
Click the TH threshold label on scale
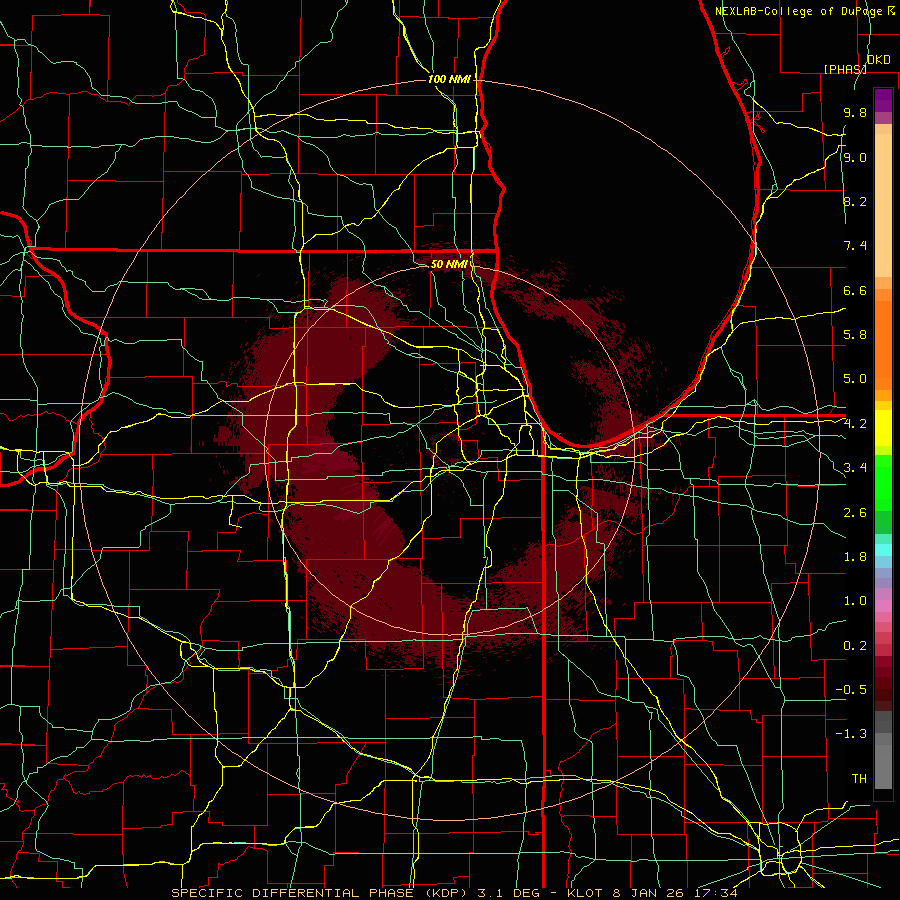(859, 779)
